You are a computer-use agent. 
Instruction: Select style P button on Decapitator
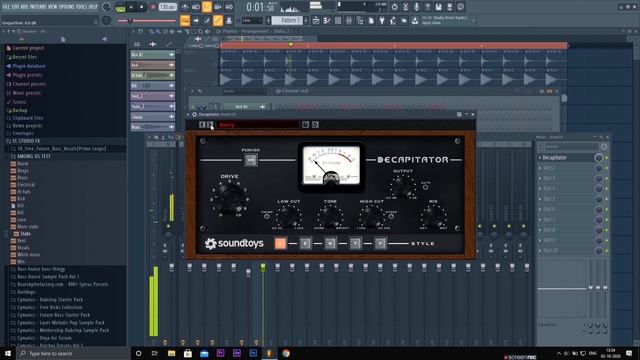click(x=380, y=243)
